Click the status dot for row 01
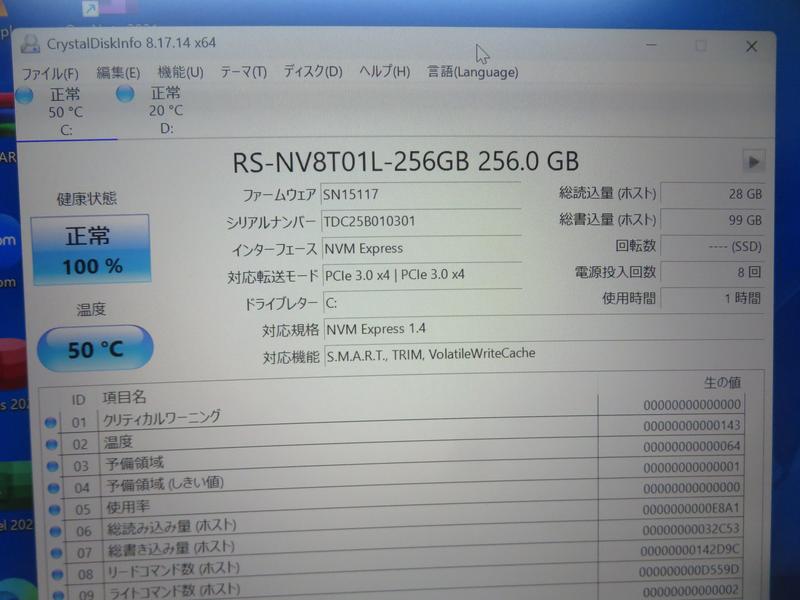Viewport: 800px width, 600px height. point(51,422)
